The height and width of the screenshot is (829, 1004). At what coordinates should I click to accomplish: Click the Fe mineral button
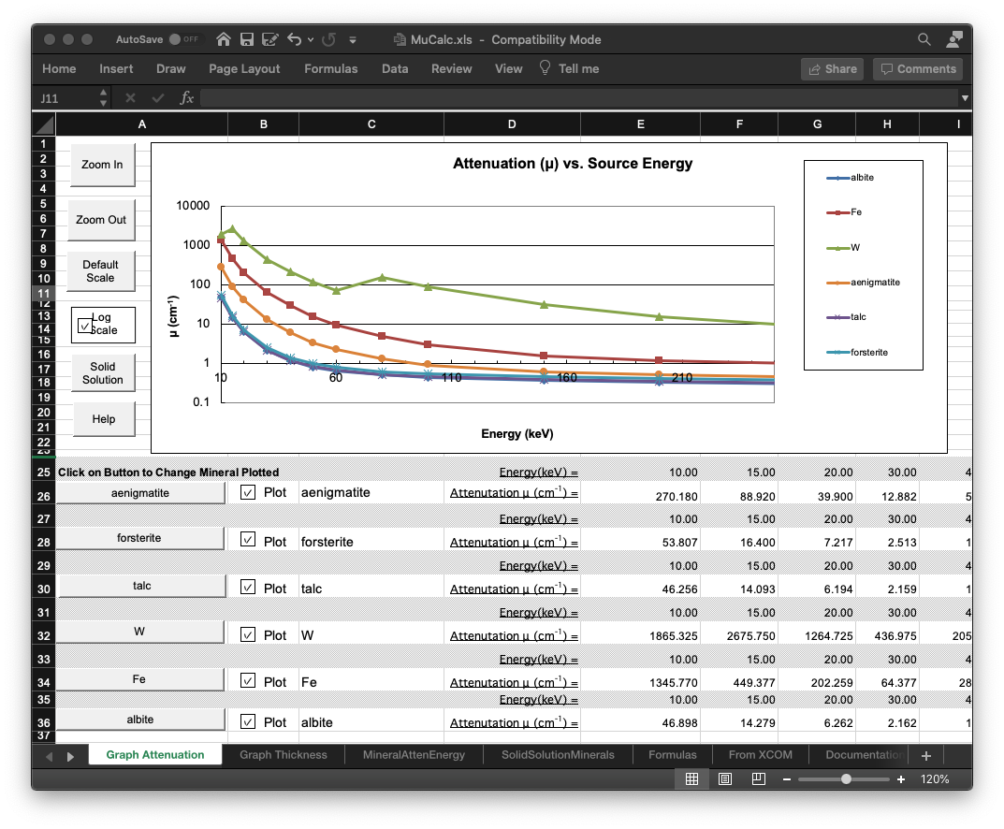pyautogui.click(x=139, y=679)
